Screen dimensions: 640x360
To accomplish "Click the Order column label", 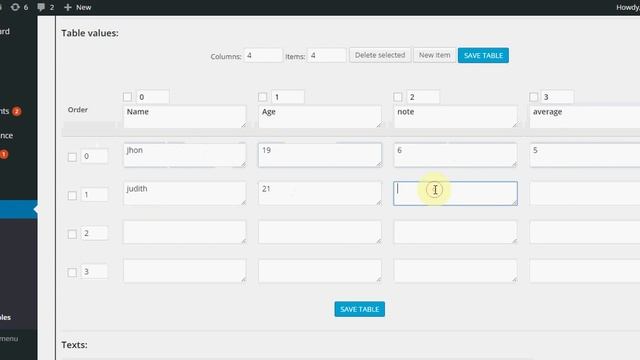I will click(78, 110).
